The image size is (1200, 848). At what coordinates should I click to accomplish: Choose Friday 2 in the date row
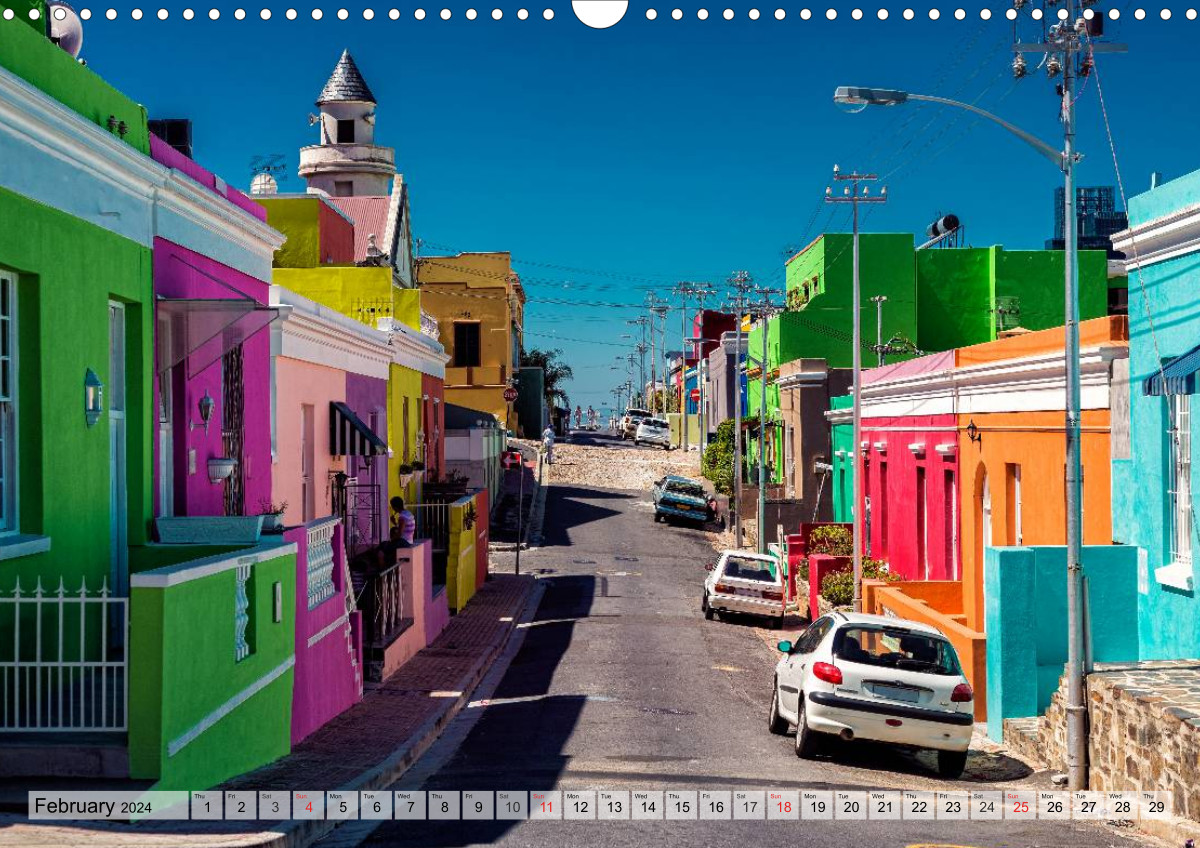coord(240,806)
